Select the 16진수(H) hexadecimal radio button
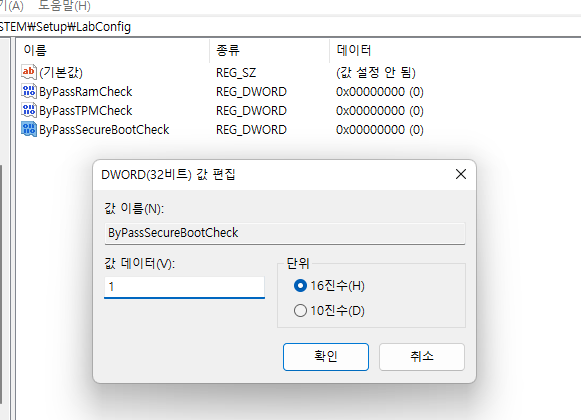Viewport: 581px width, 420px height. pyautogui.click(x=300, y=286)
